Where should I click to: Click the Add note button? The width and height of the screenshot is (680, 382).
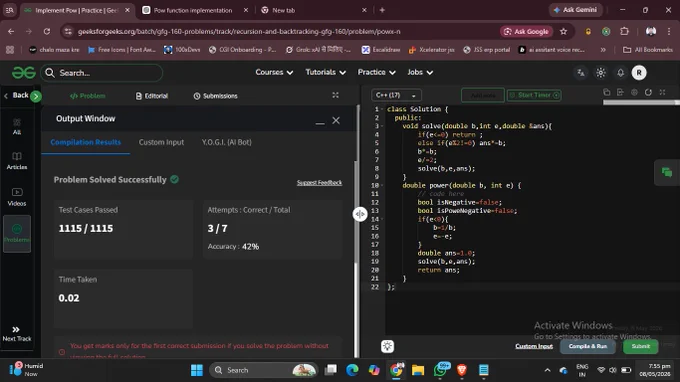(483, 95)
